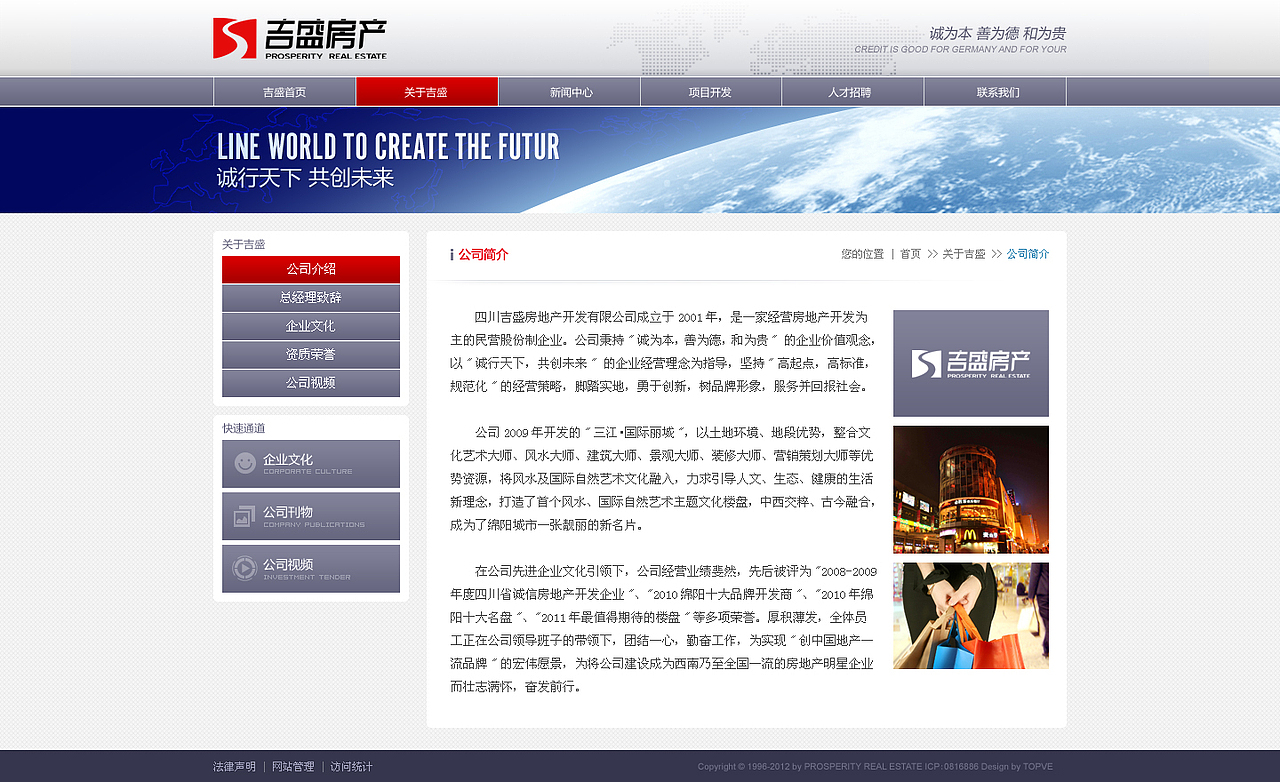Click the 诚行天下 共创未来 banner slogan

(305, 178)
